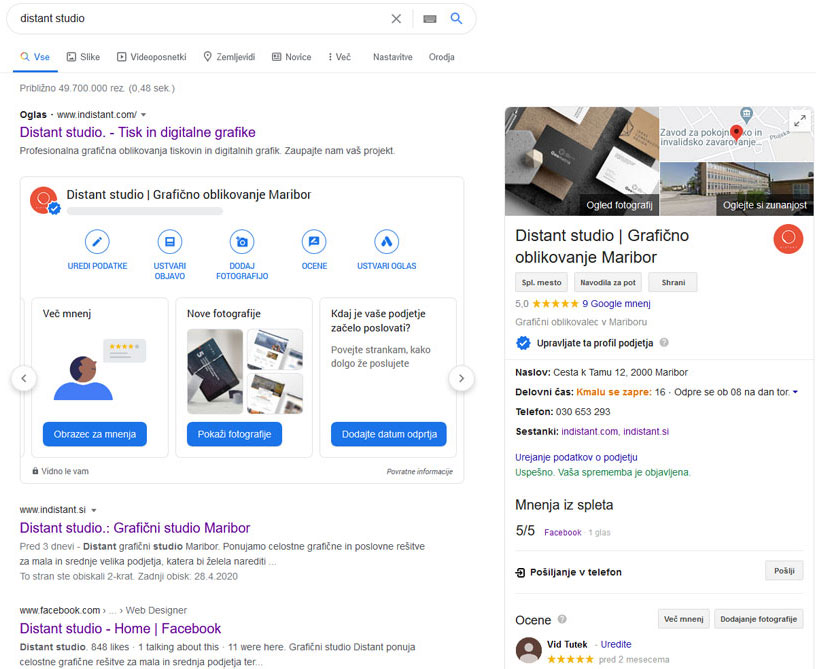Viewport: 816px width, 669px height.
Task: Click the Distant studio profile logo with verified badge
Action: (x=44, y=200)
